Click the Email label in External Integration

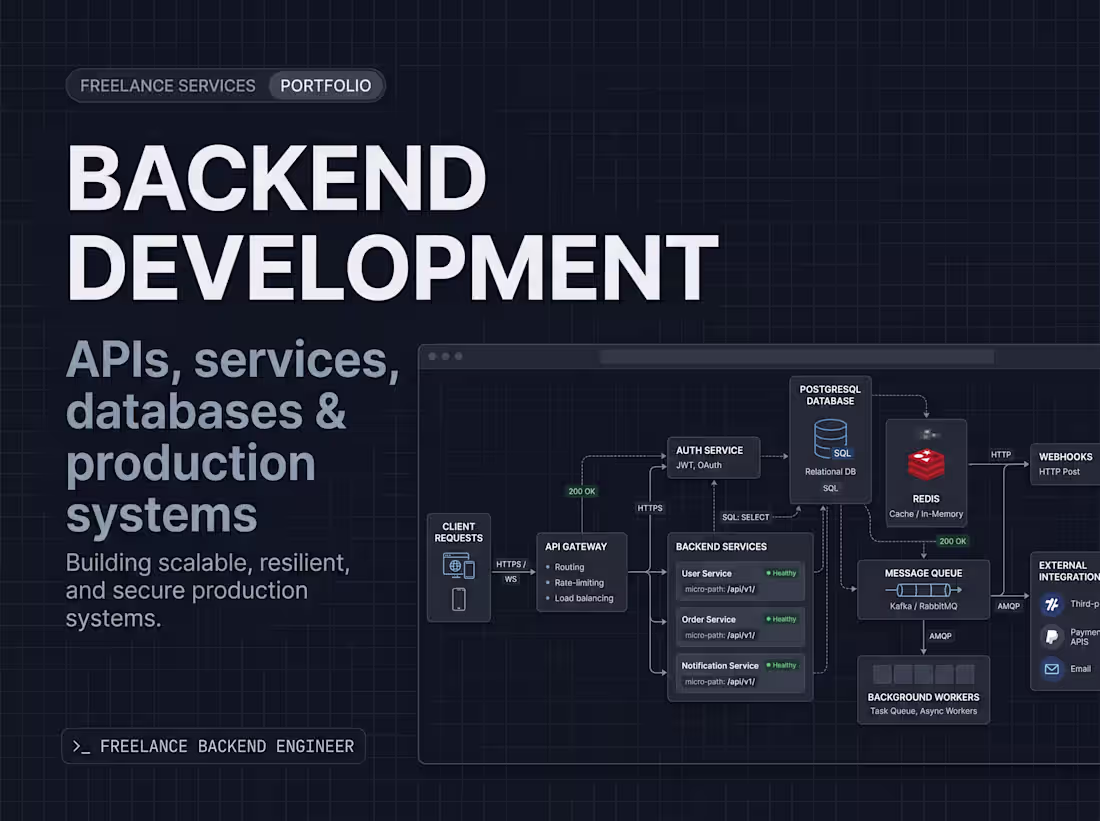click(x=1080, y=669)
